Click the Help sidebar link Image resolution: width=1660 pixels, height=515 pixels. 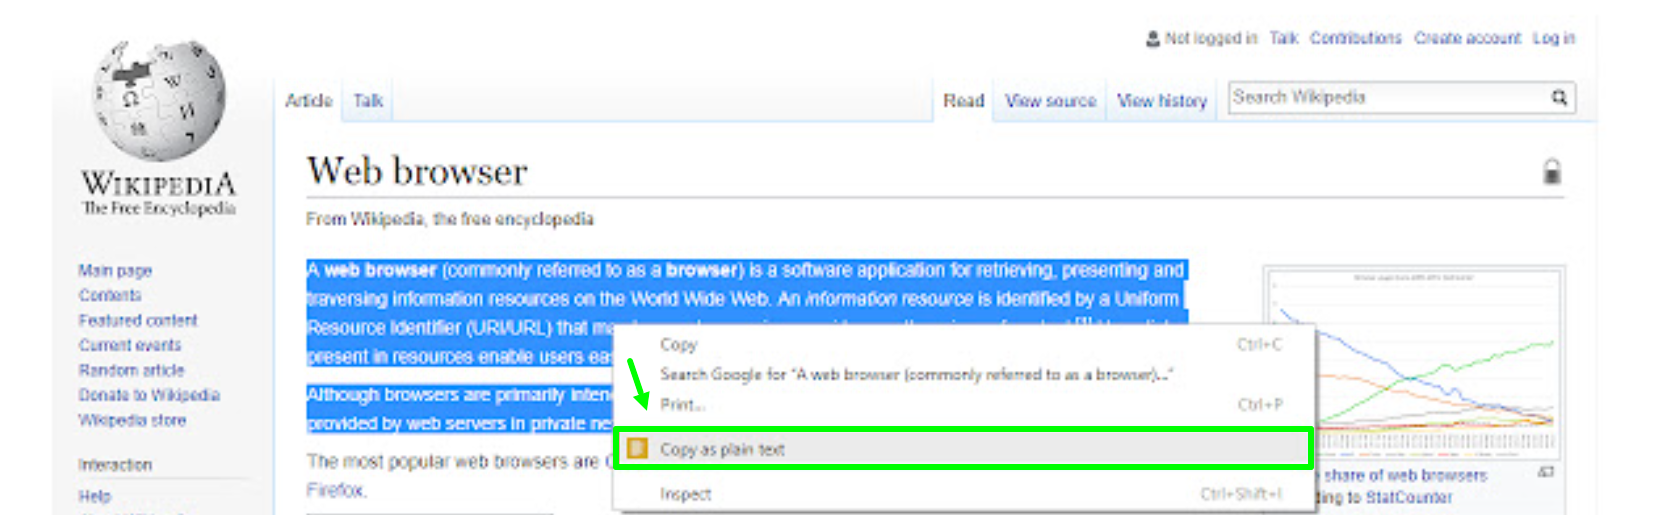click(x=95, y=497)
